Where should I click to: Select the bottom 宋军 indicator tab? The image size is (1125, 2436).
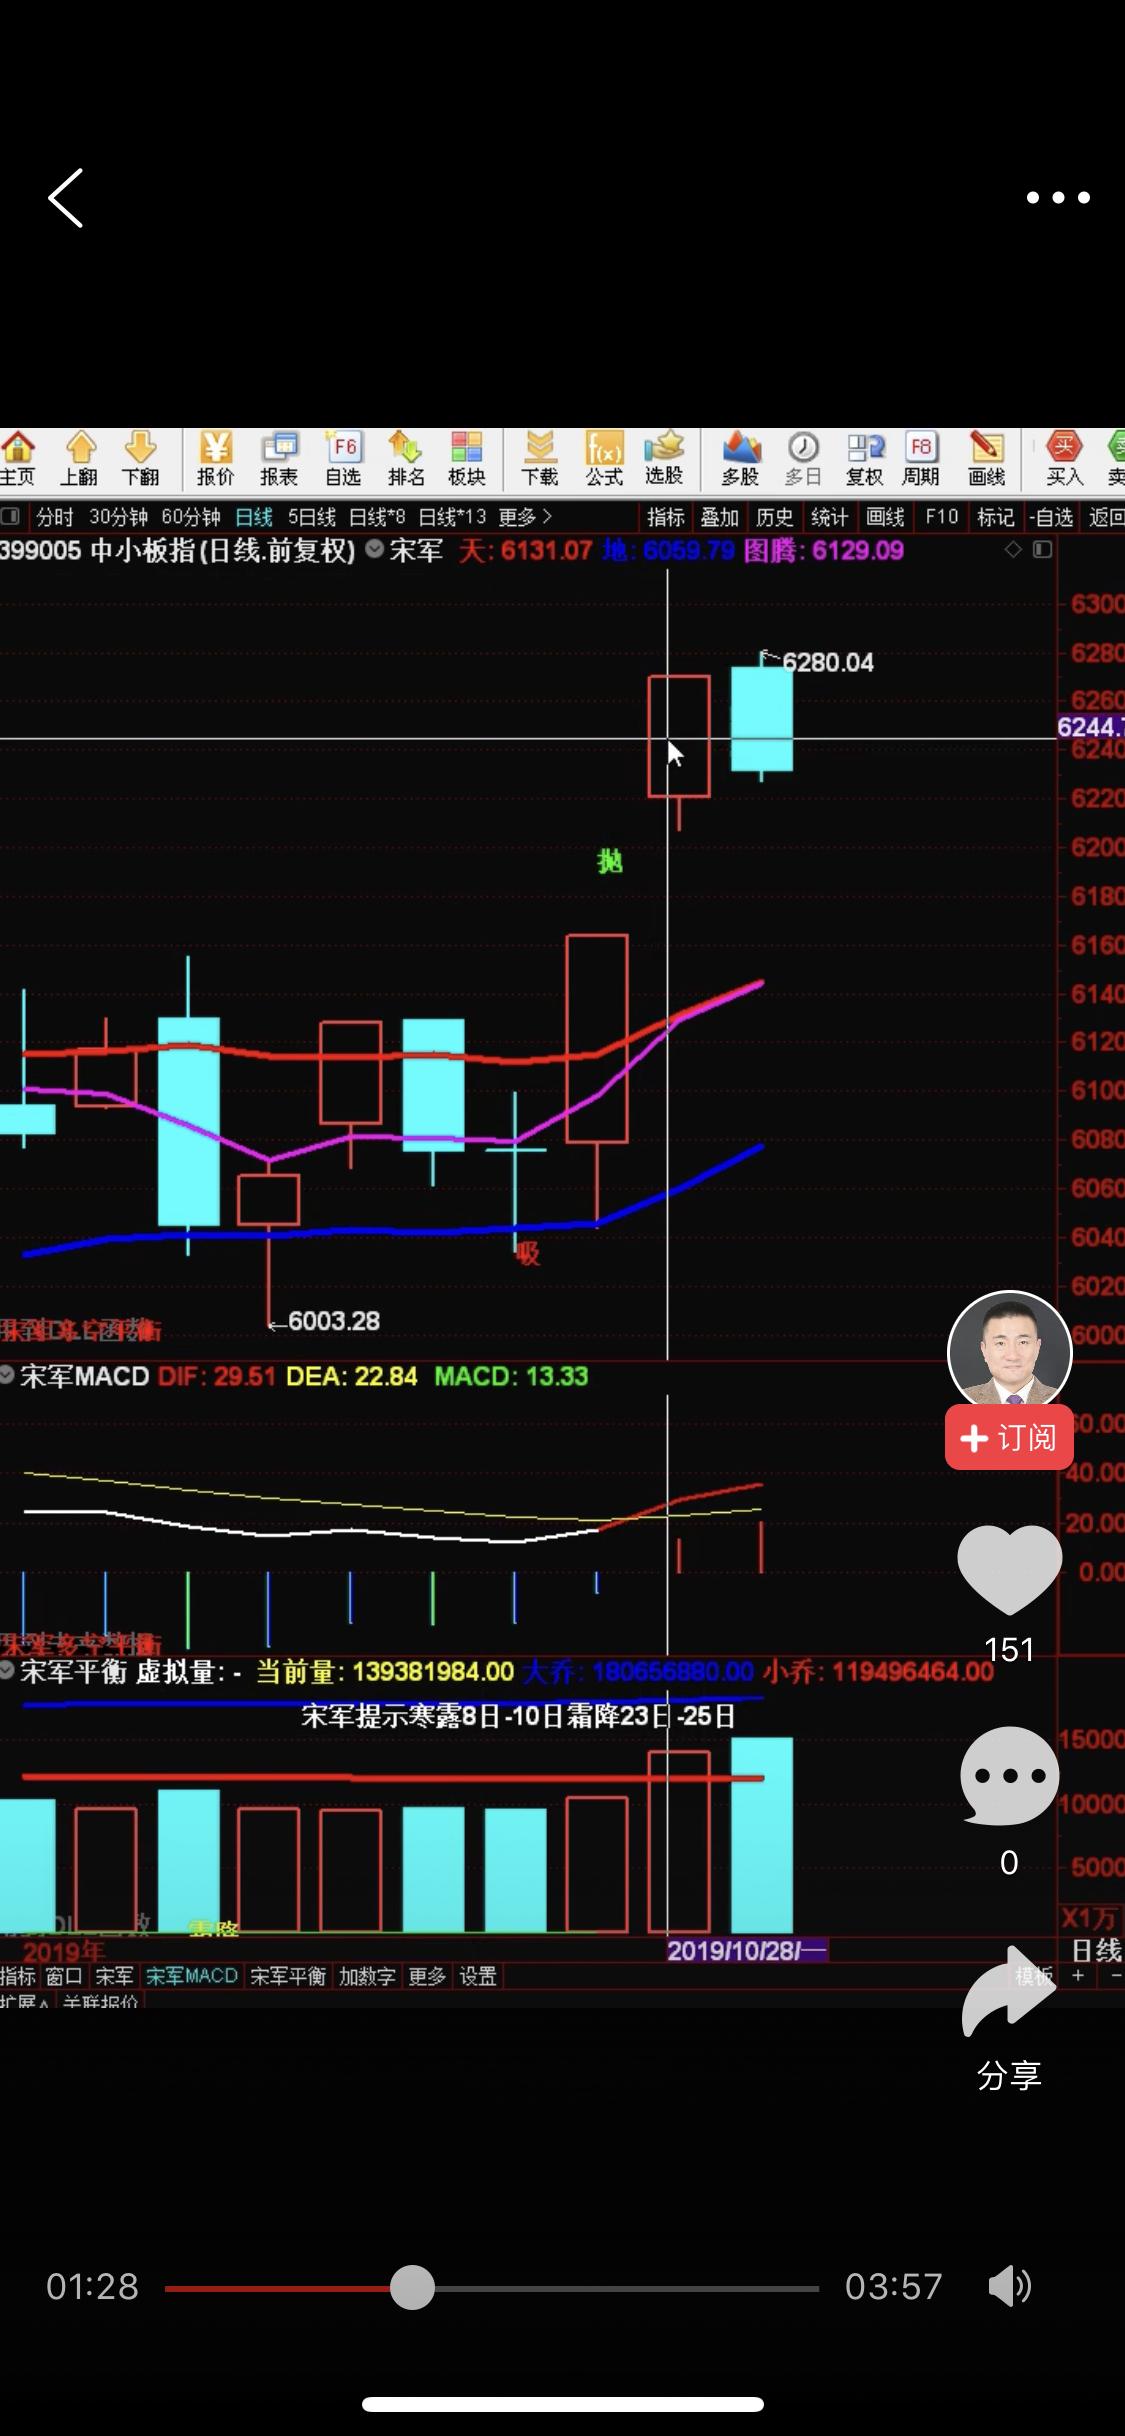pyautogui.click(x=114, y=1976)
